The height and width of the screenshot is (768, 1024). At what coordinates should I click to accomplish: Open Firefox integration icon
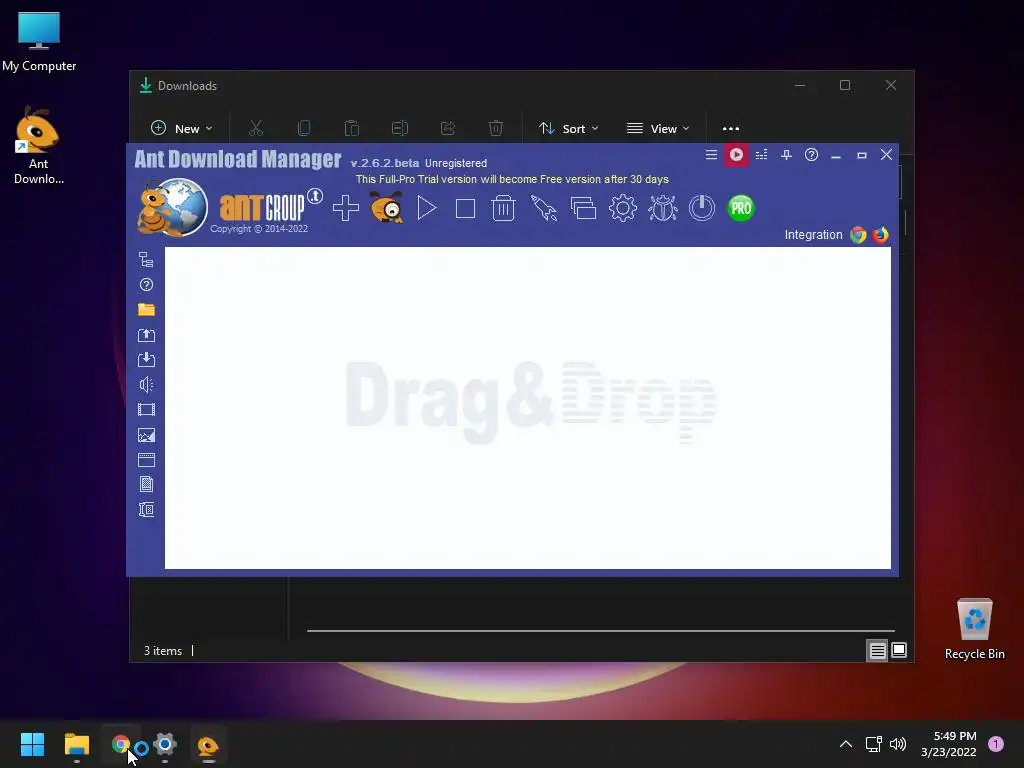[880, 235]
